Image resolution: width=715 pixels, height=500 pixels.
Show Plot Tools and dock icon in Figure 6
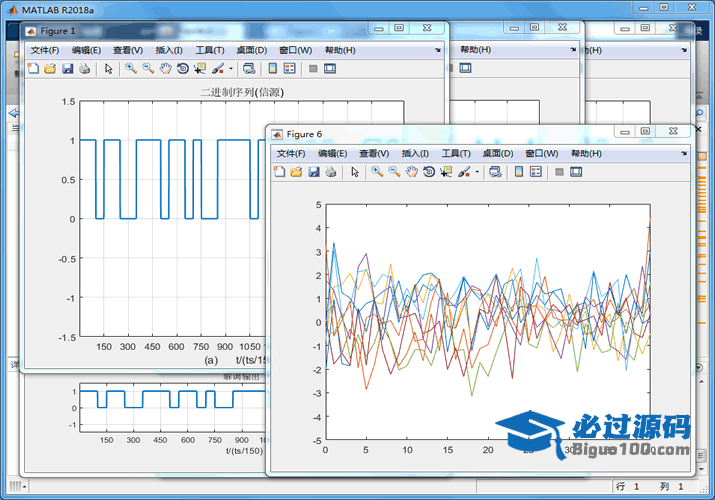click(x=576, y=172)
